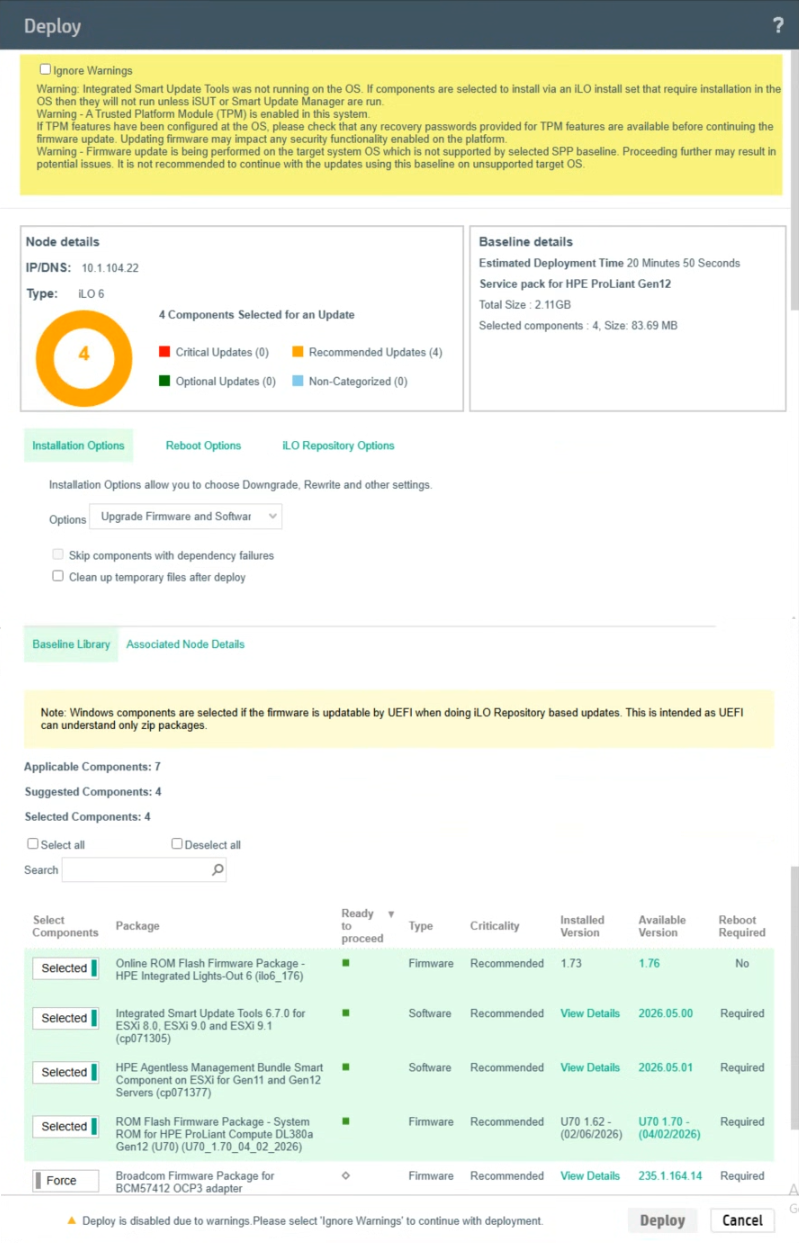The height and width of the screenshot is (1247, 799).
Task: Open the Options dropdown Upgrade Firmware and Software
Action: (x=186, y=516)
